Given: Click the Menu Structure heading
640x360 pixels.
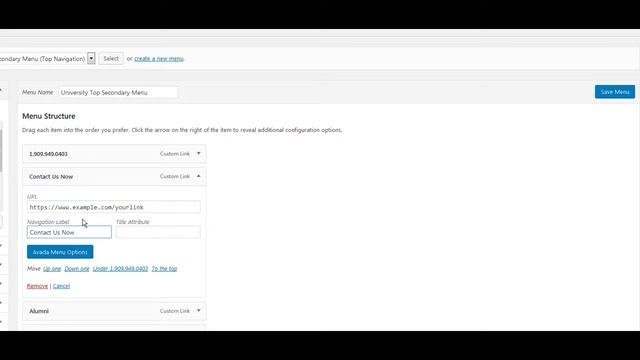Looking at the screenshot, I should tap(49, 116).
